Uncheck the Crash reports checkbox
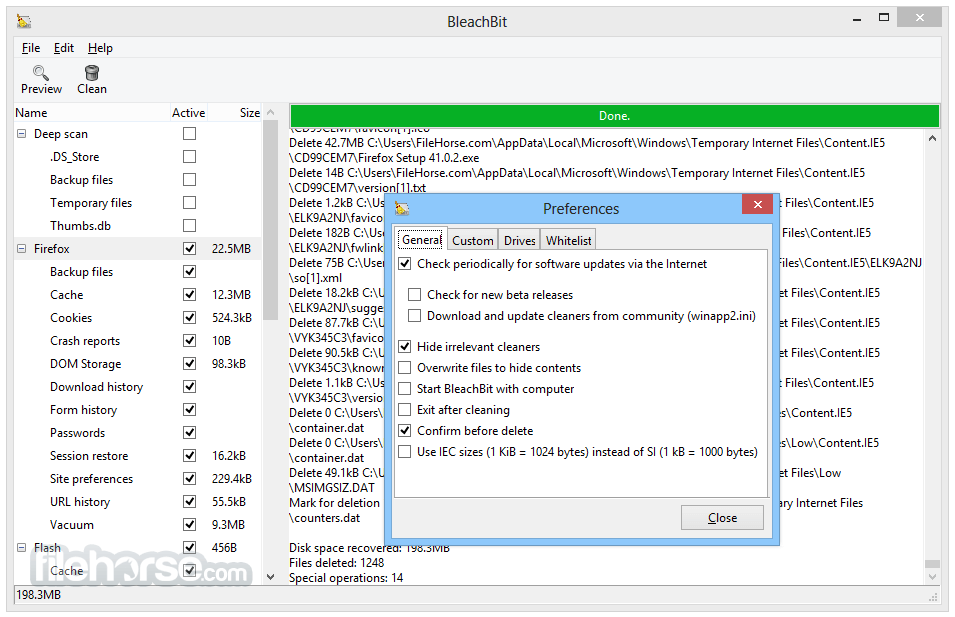This screenshot has height=617, width=955. click(x=189, y=340)
